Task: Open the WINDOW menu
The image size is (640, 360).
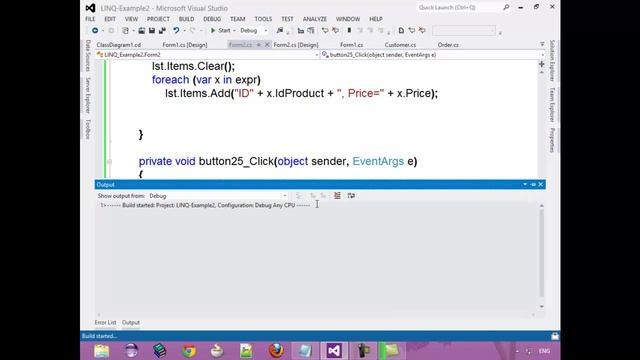Action: 348,19
